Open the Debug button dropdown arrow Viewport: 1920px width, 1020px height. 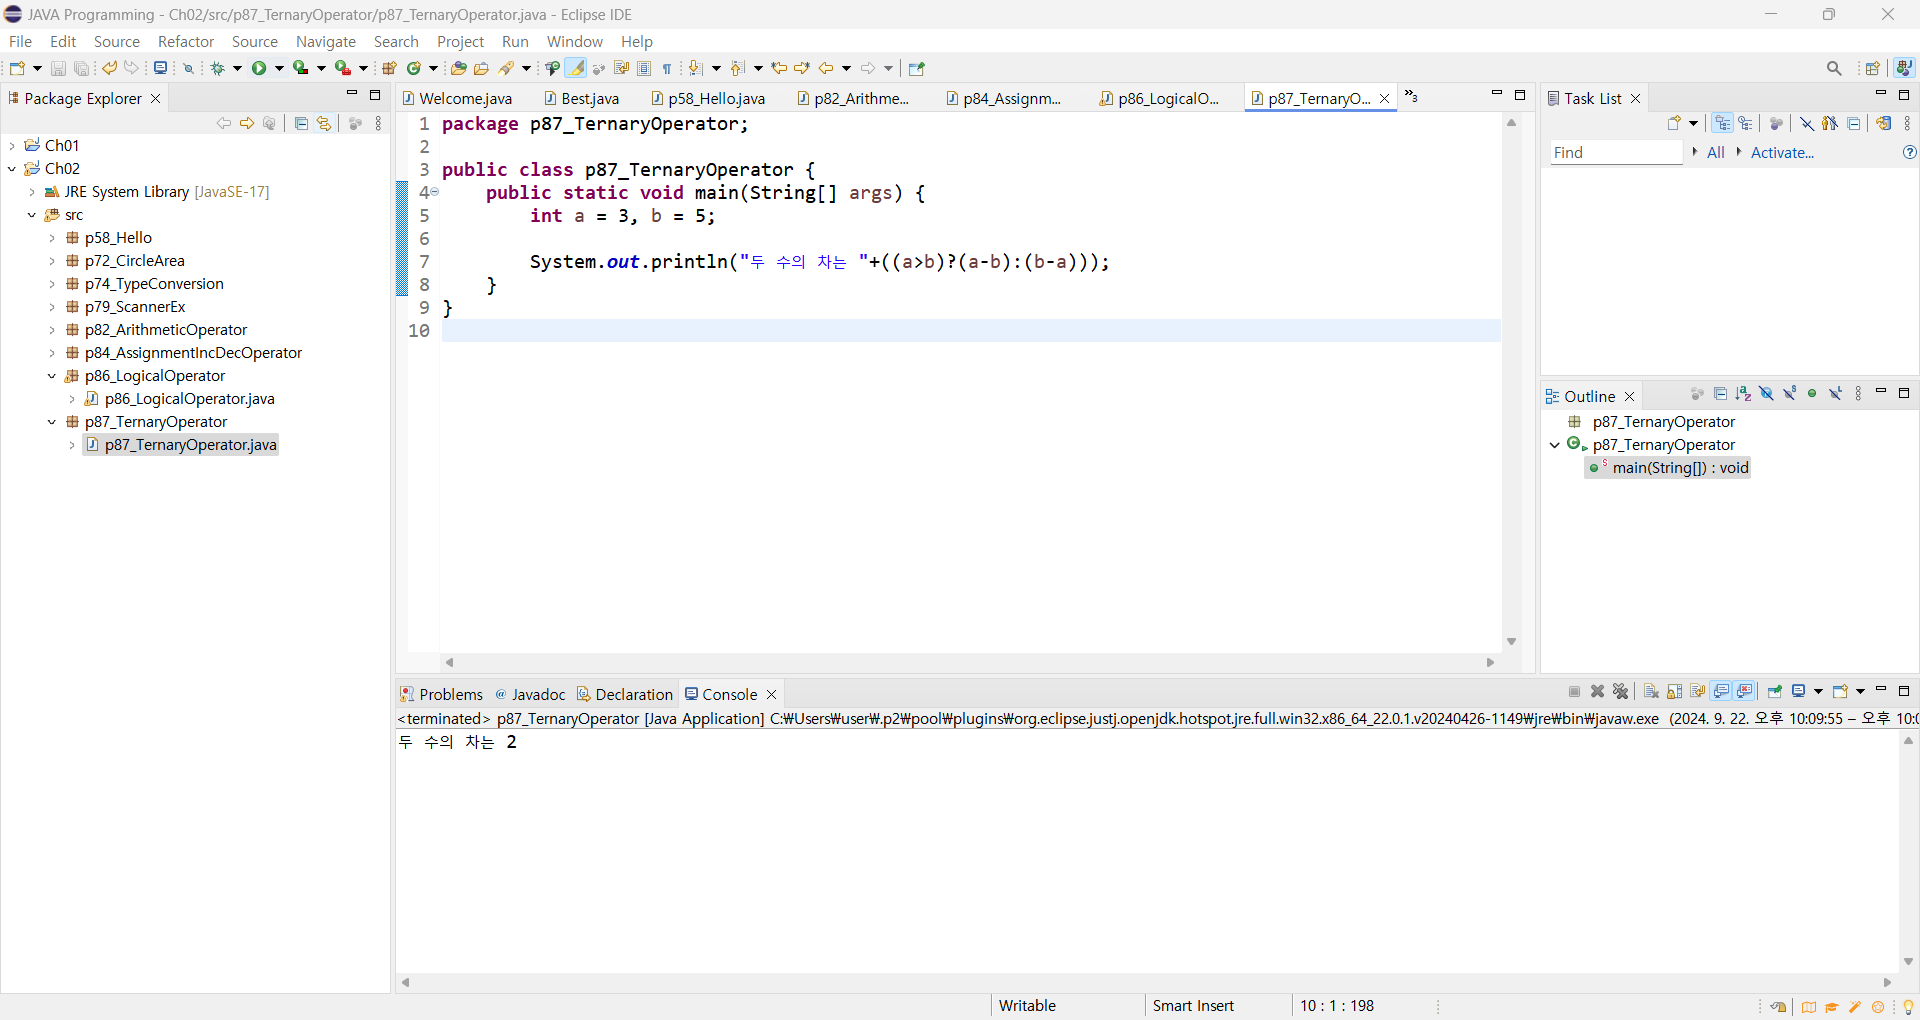point(237,68)
